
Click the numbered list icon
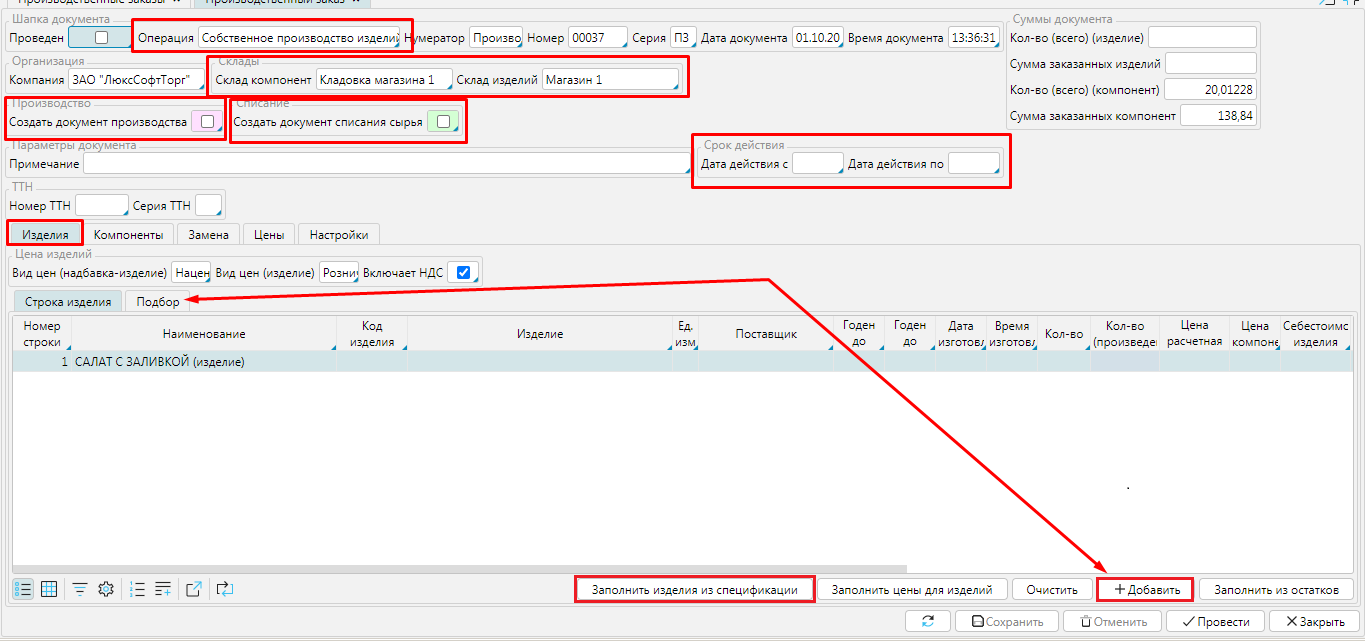(139, 589)
